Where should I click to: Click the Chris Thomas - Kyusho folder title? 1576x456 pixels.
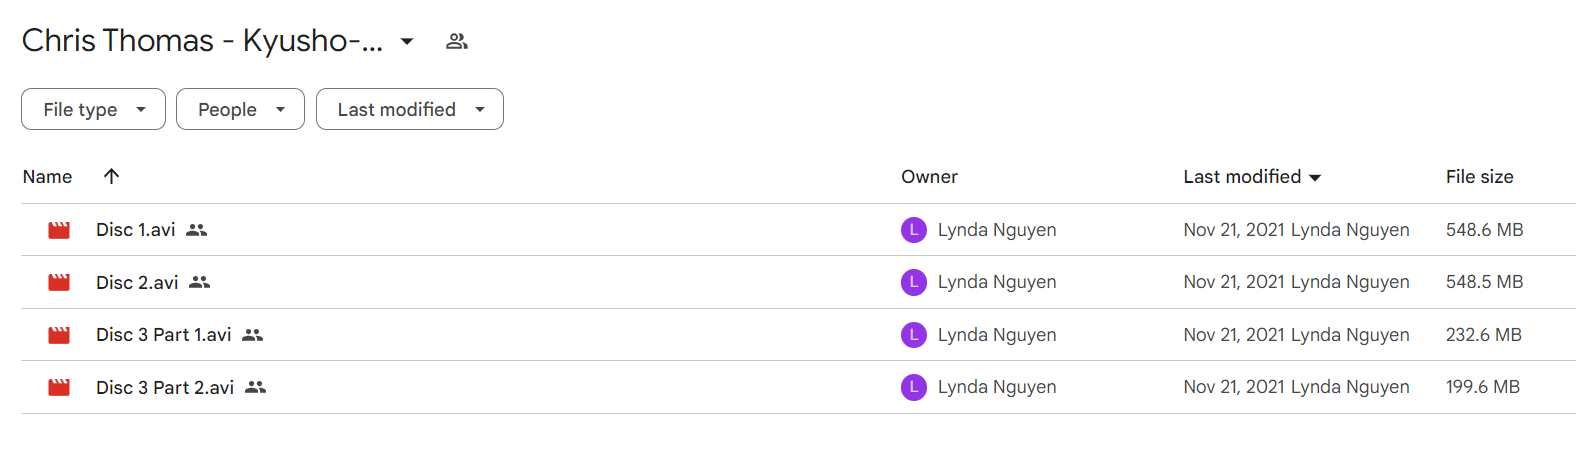coord(202,41)
